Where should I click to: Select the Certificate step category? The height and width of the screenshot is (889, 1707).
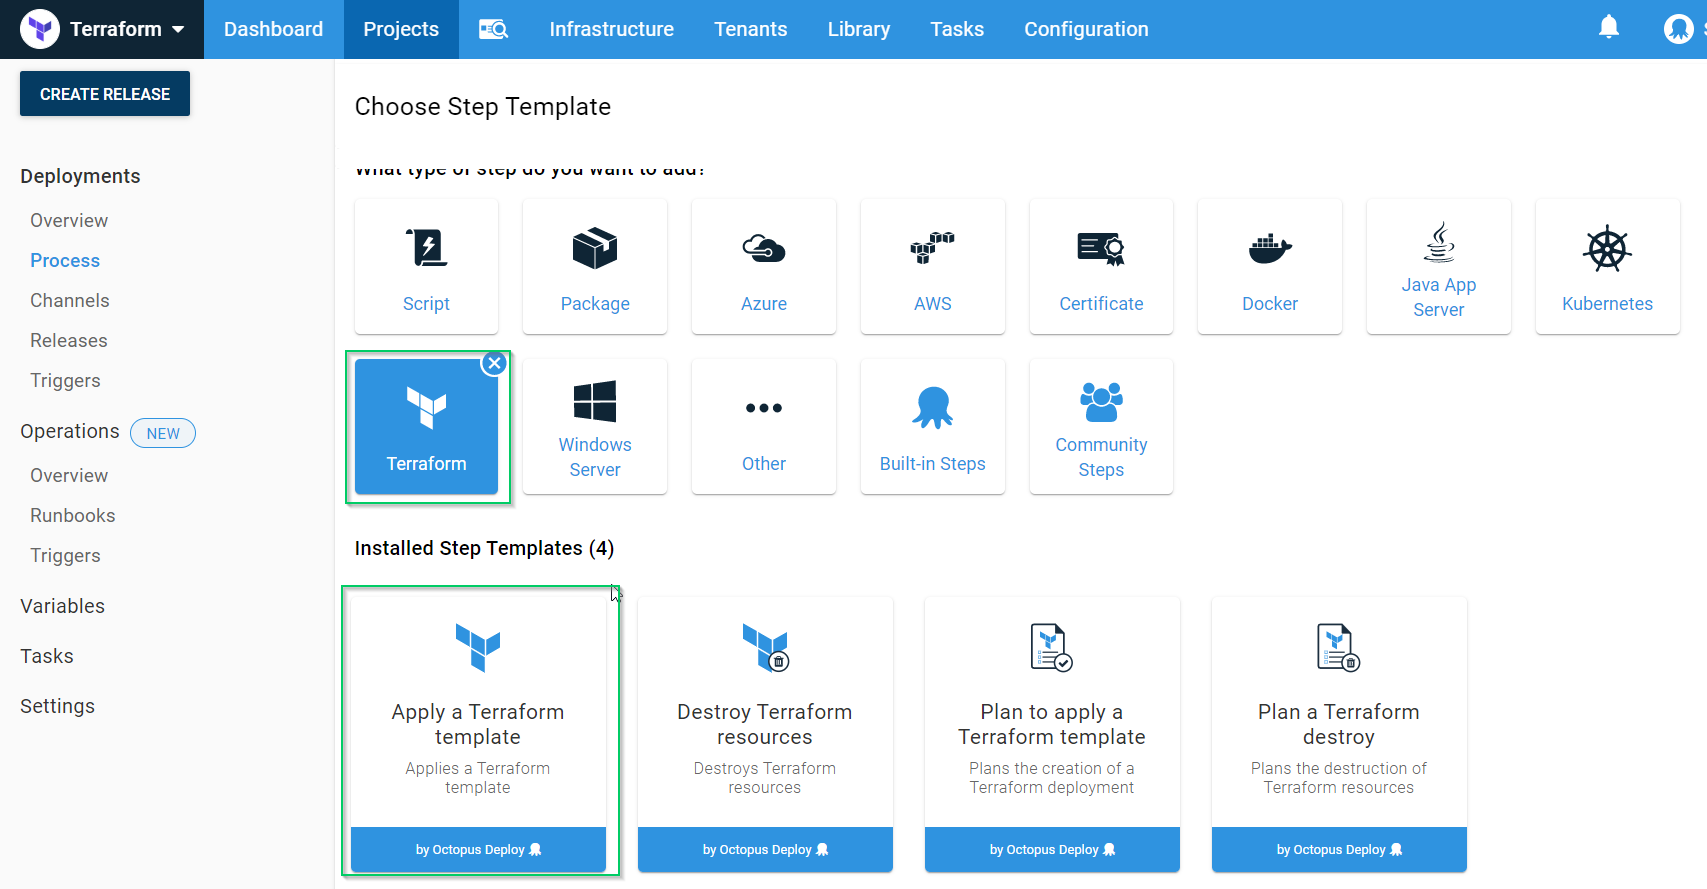point(1101,266)
